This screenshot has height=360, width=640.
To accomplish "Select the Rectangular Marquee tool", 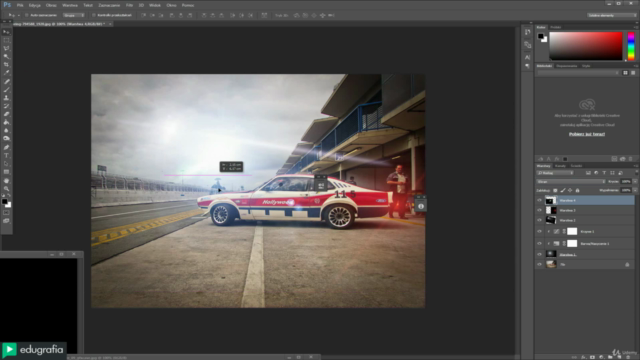I will tap(6, 40).
